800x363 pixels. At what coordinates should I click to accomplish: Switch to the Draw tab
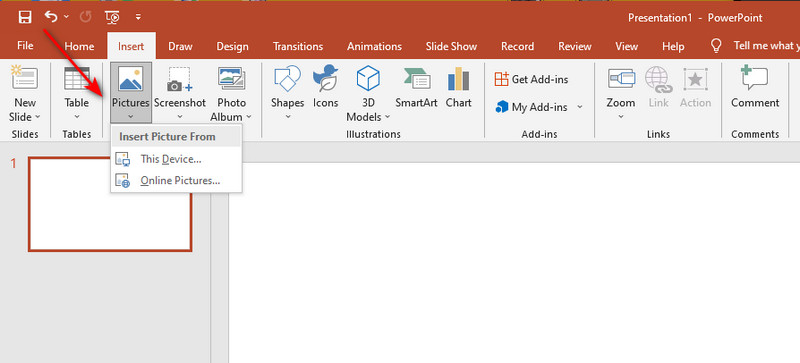[180, 46]
